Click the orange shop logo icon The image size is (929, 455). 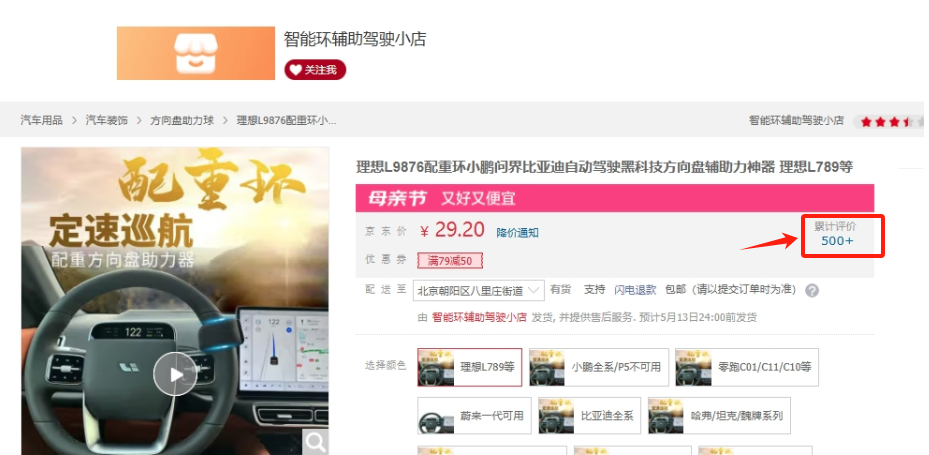195,53
